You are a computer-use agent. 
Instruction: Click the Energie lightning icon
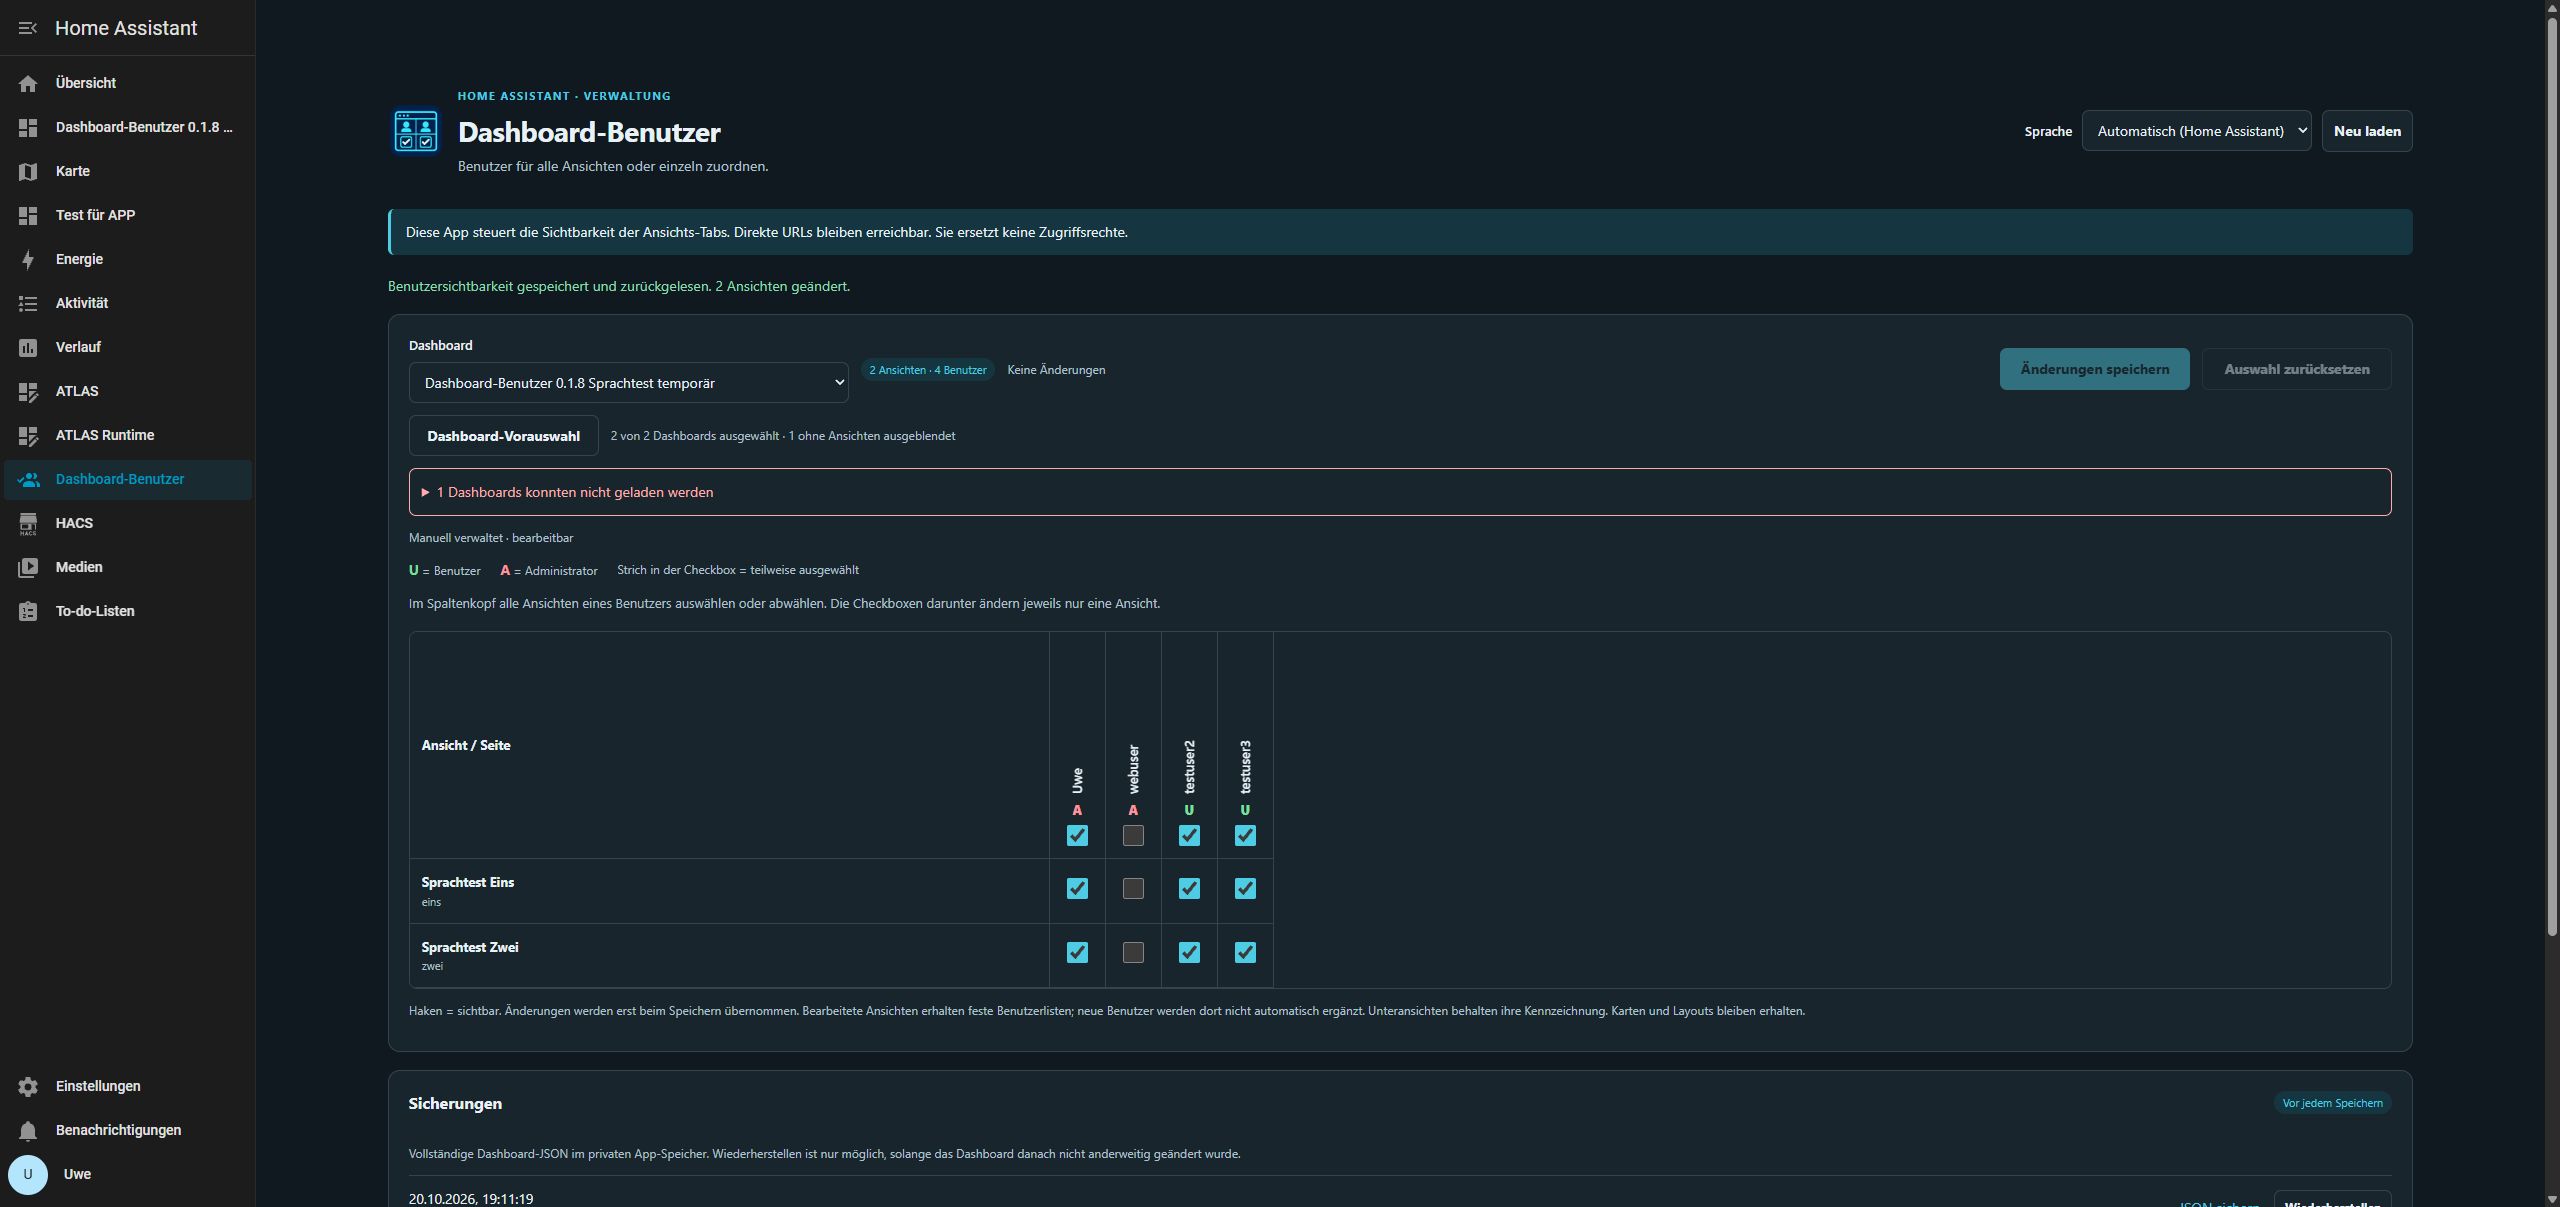pos(28,259)
